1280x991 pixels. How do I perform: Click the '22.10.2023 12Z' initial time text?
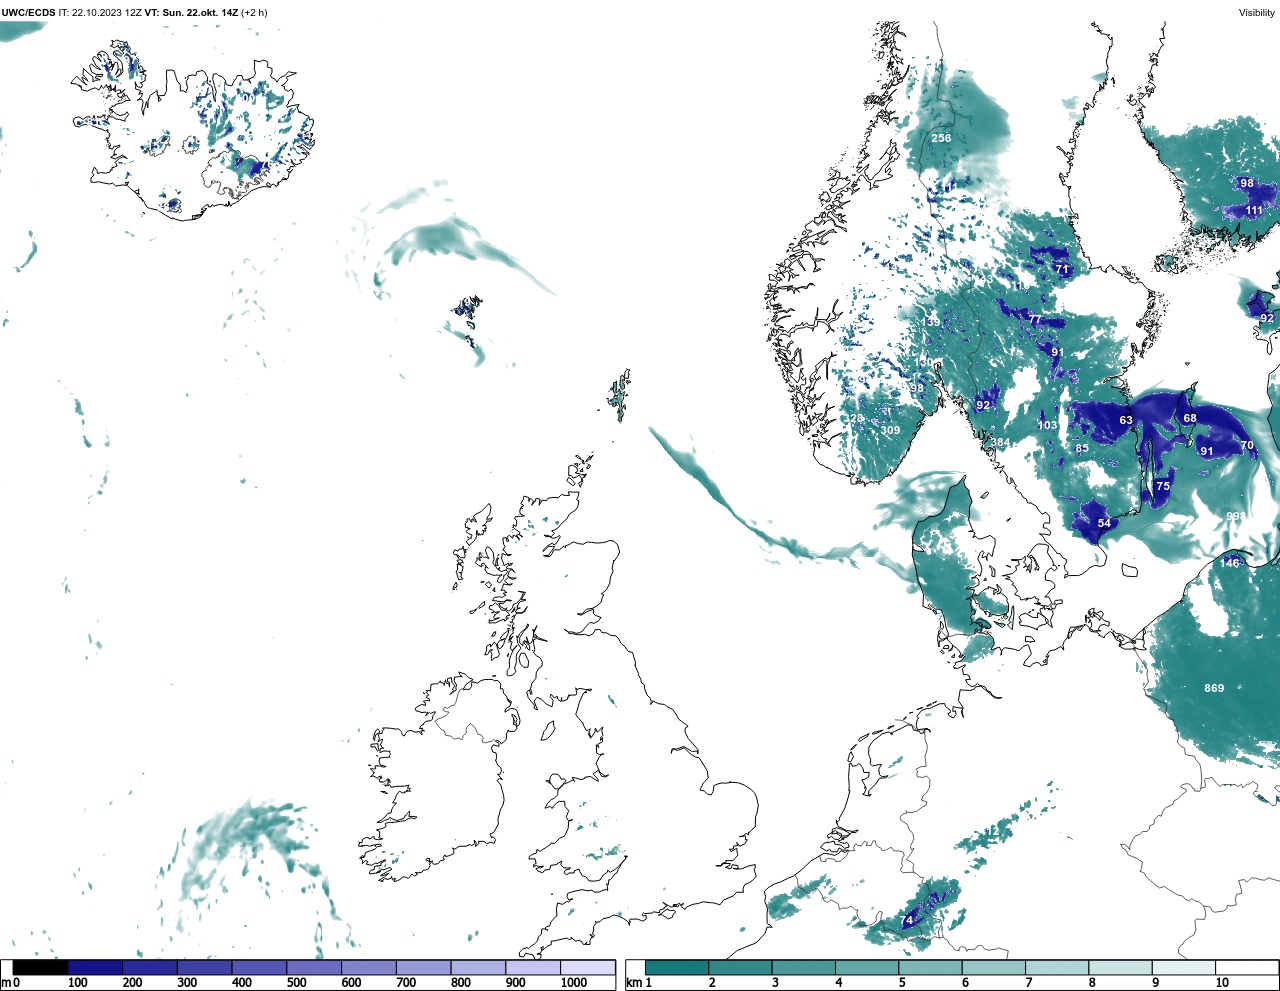pos(106,13)
